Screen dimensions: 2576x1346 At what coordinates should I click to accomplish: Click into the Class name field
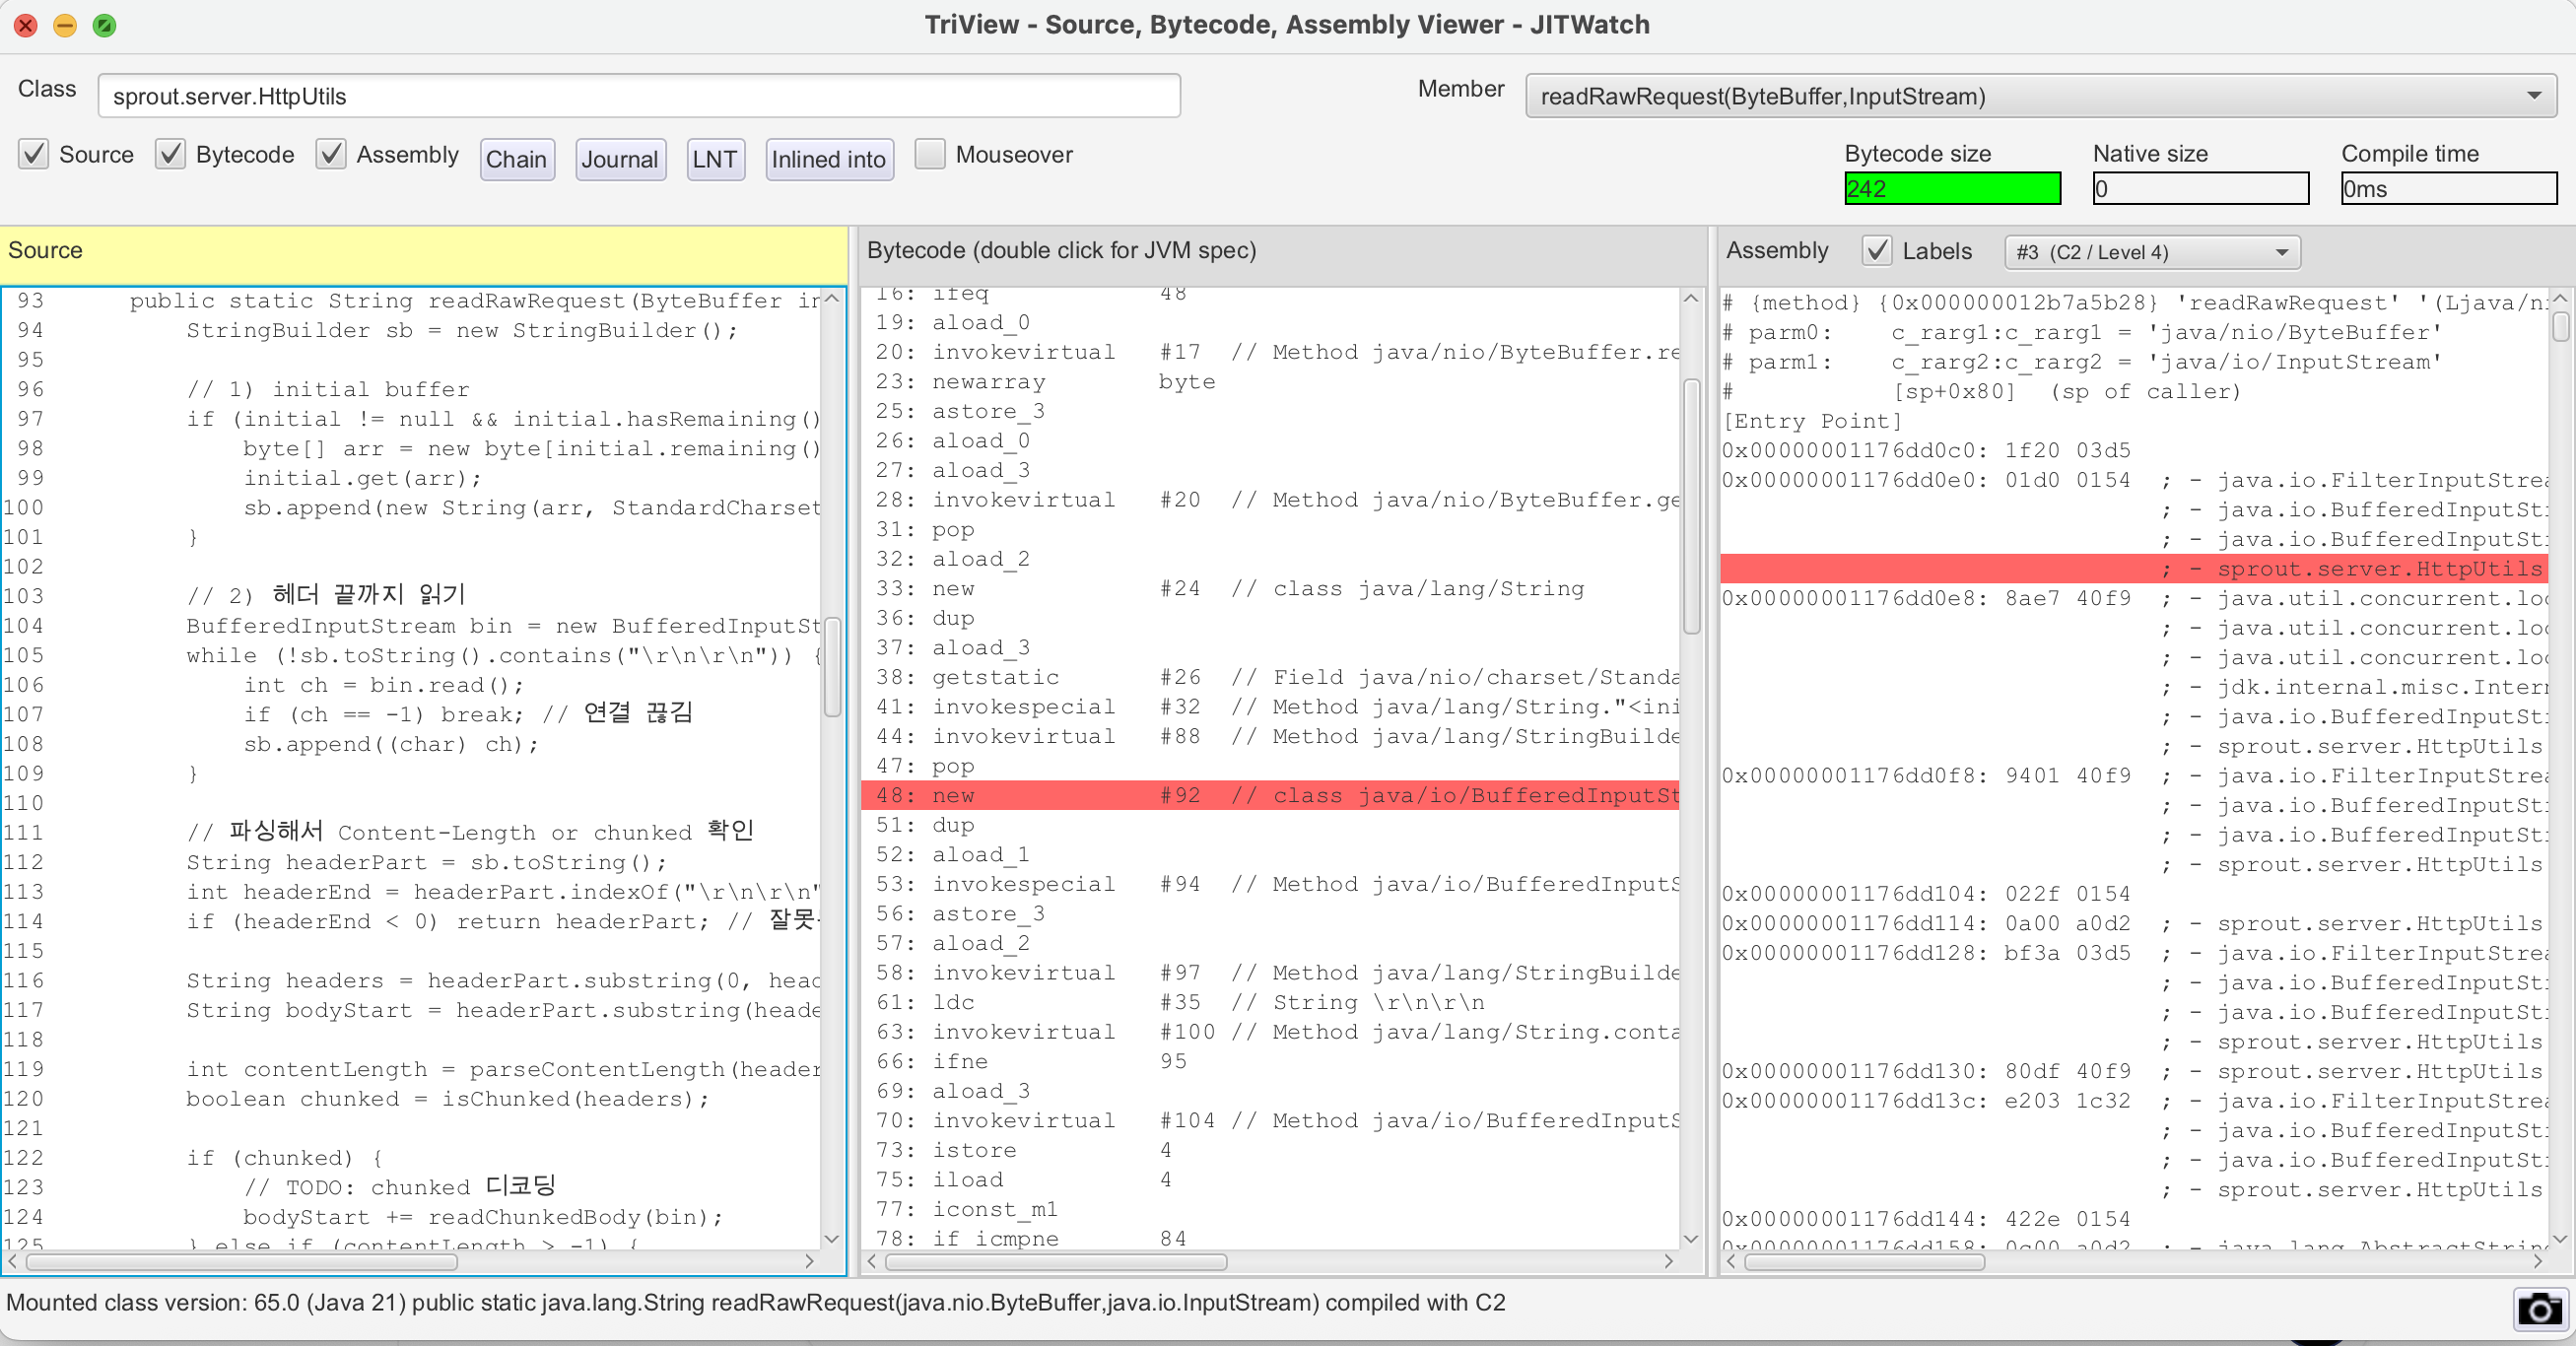click(638, 96)
